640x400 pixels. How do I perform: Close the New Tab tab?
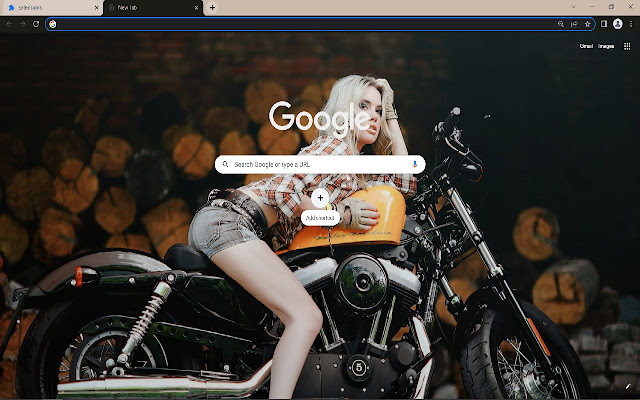(196, 8)
